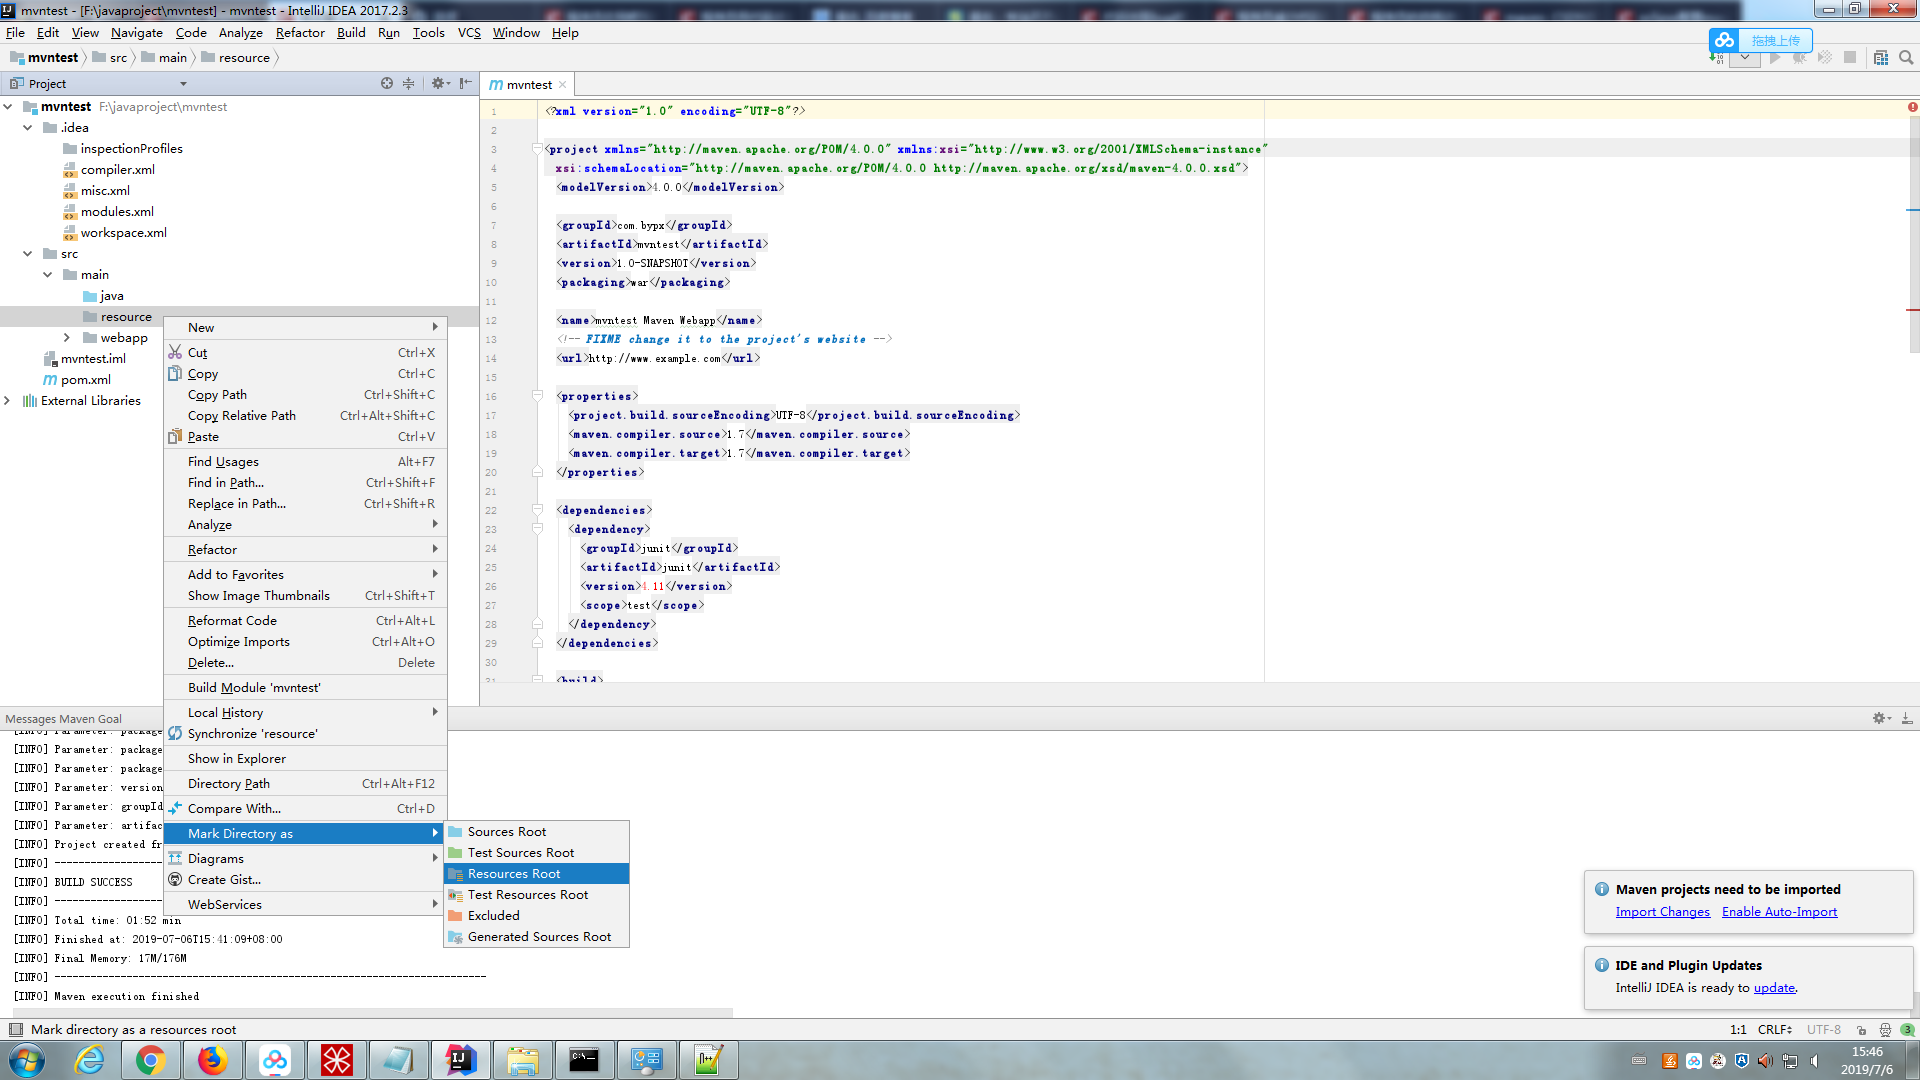Click the Search Everywhere magnifier icon
Image resolution: width=1920 pixels, height=1080 pixels.
(1906, 58)
